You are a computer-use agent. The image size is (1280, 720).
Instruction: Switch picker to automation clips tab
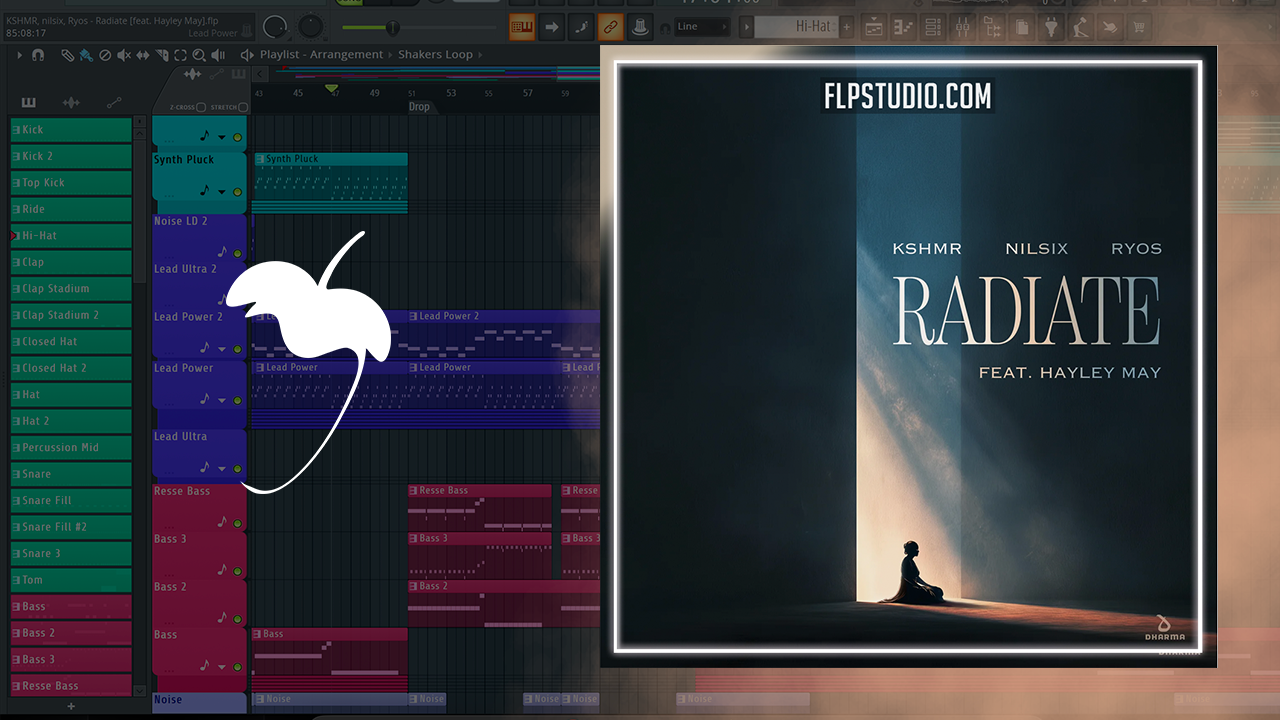[x=114, y=102]
